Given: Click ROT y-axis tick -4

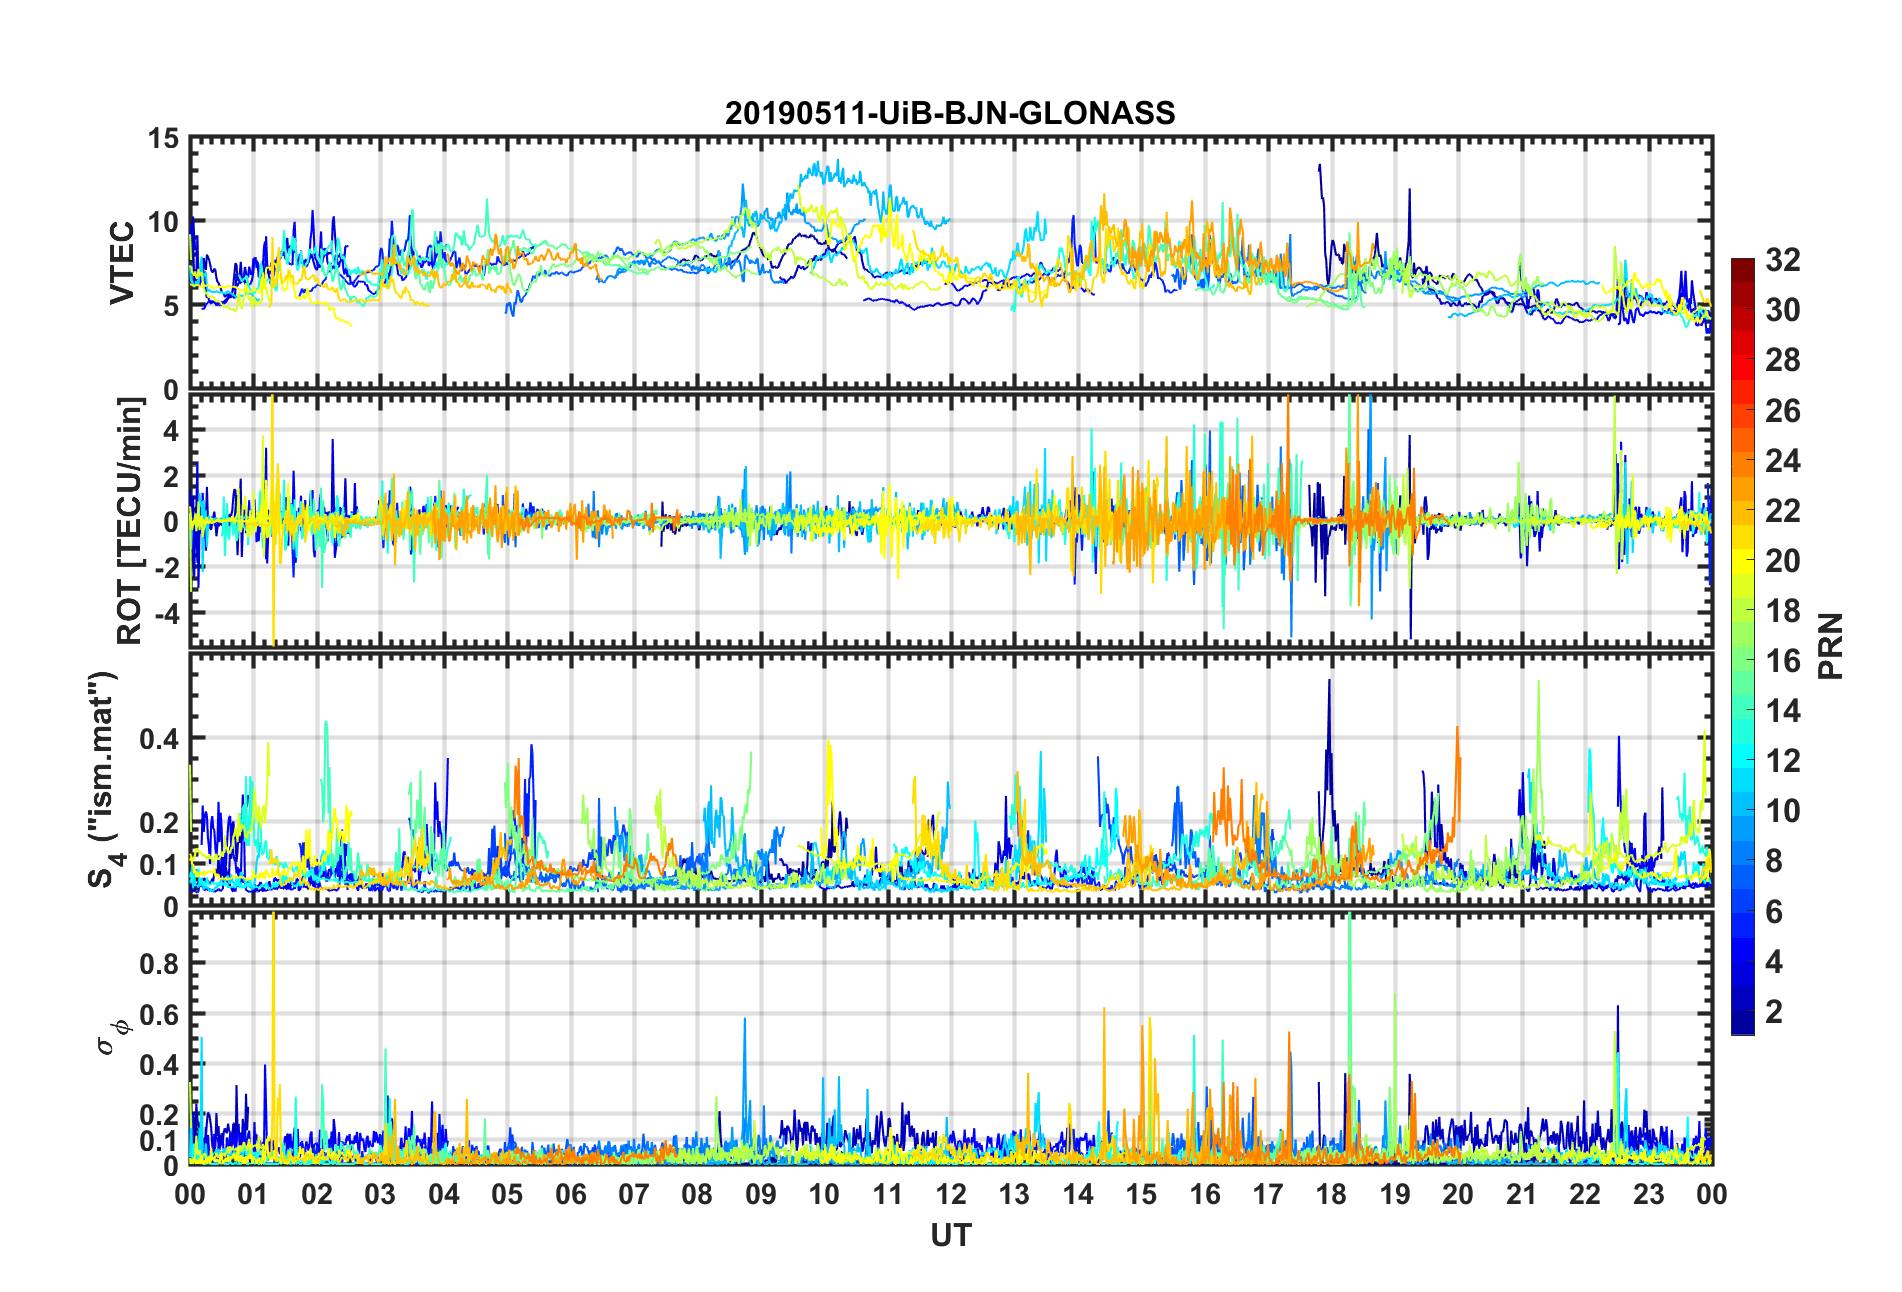Looking at the screenshot, I should [168, 611].
